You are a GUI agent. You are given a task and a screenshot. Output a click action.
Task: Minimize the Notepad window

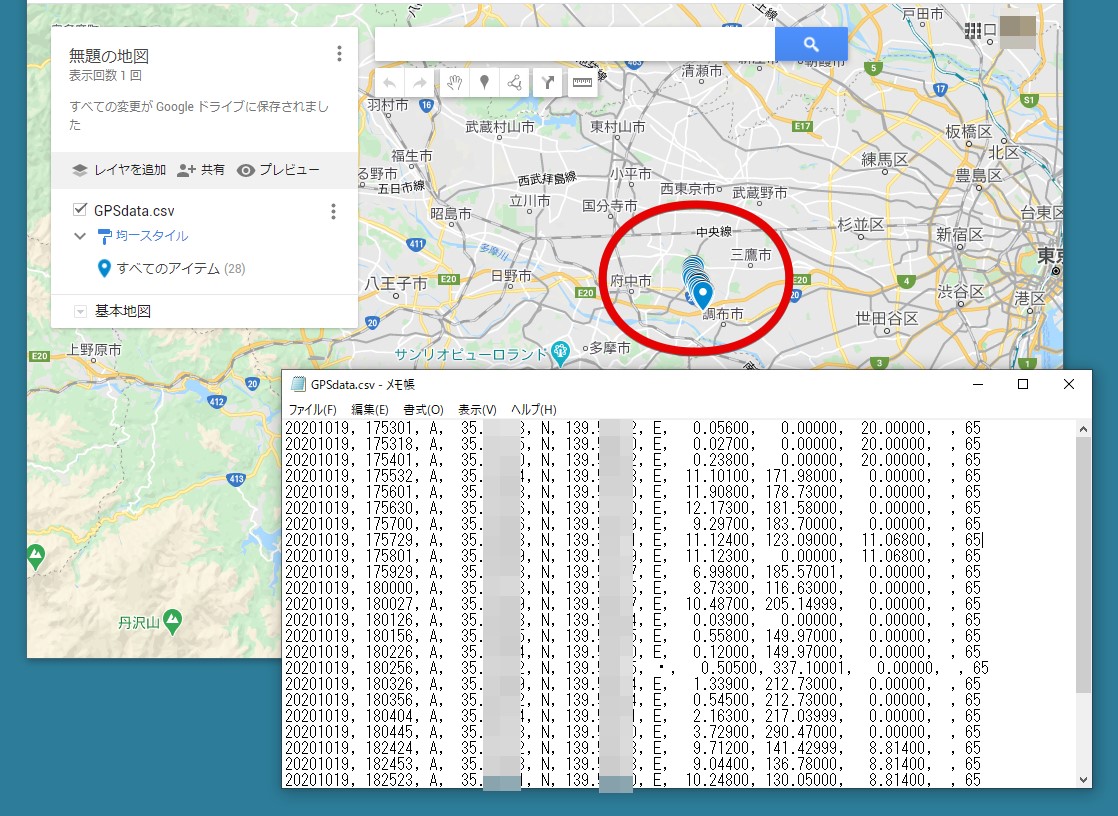(978, 384)
